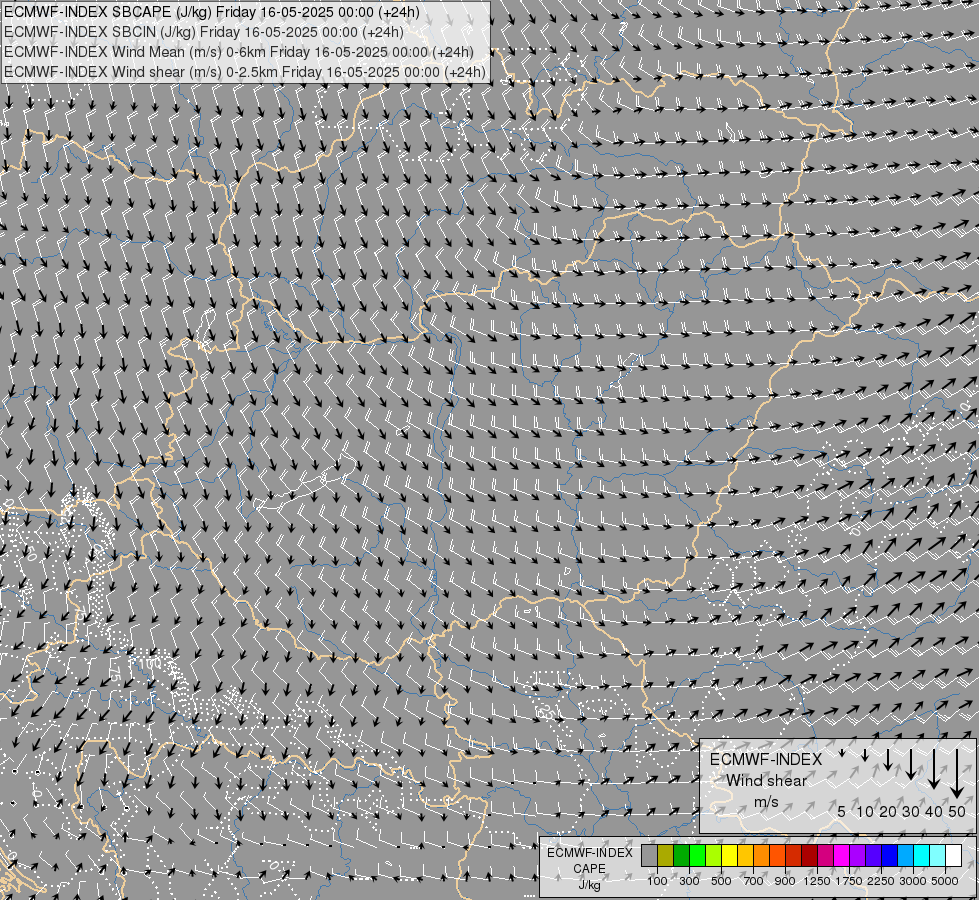Click the SBCAPE (J/kg) title line

click(212, 12)
